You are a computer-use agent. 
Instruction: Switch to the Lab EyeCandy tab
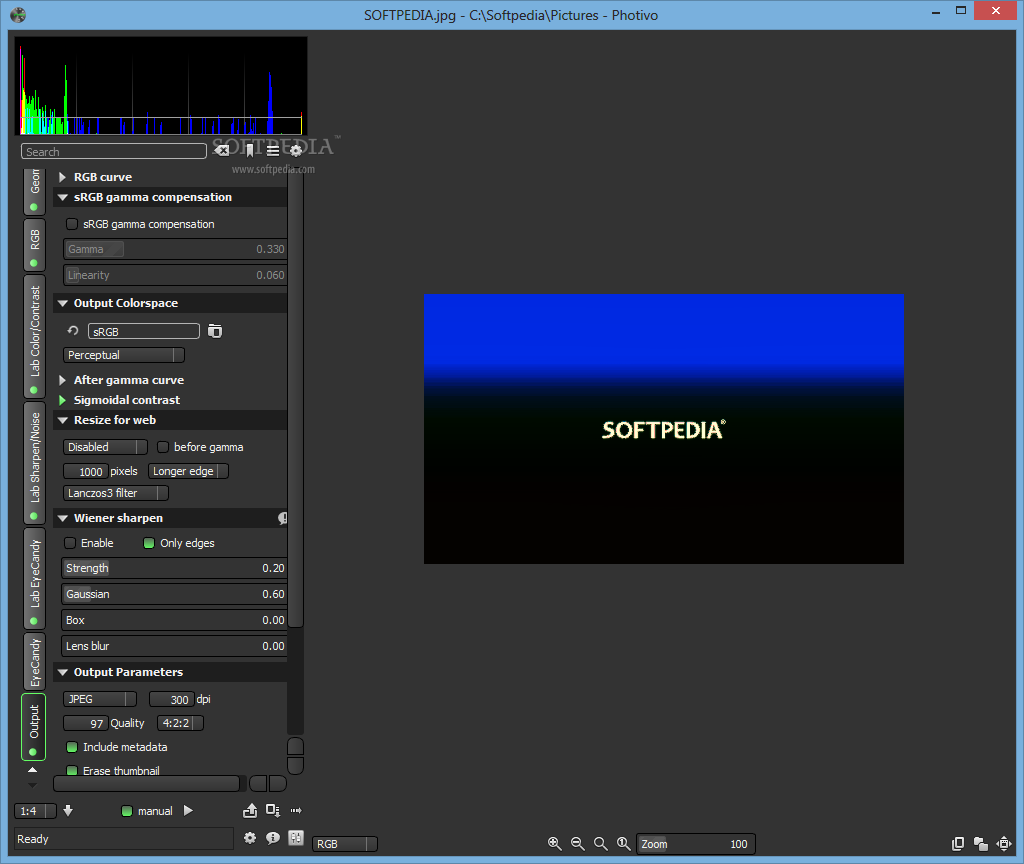pyautogui.click(x=35, y=578)
